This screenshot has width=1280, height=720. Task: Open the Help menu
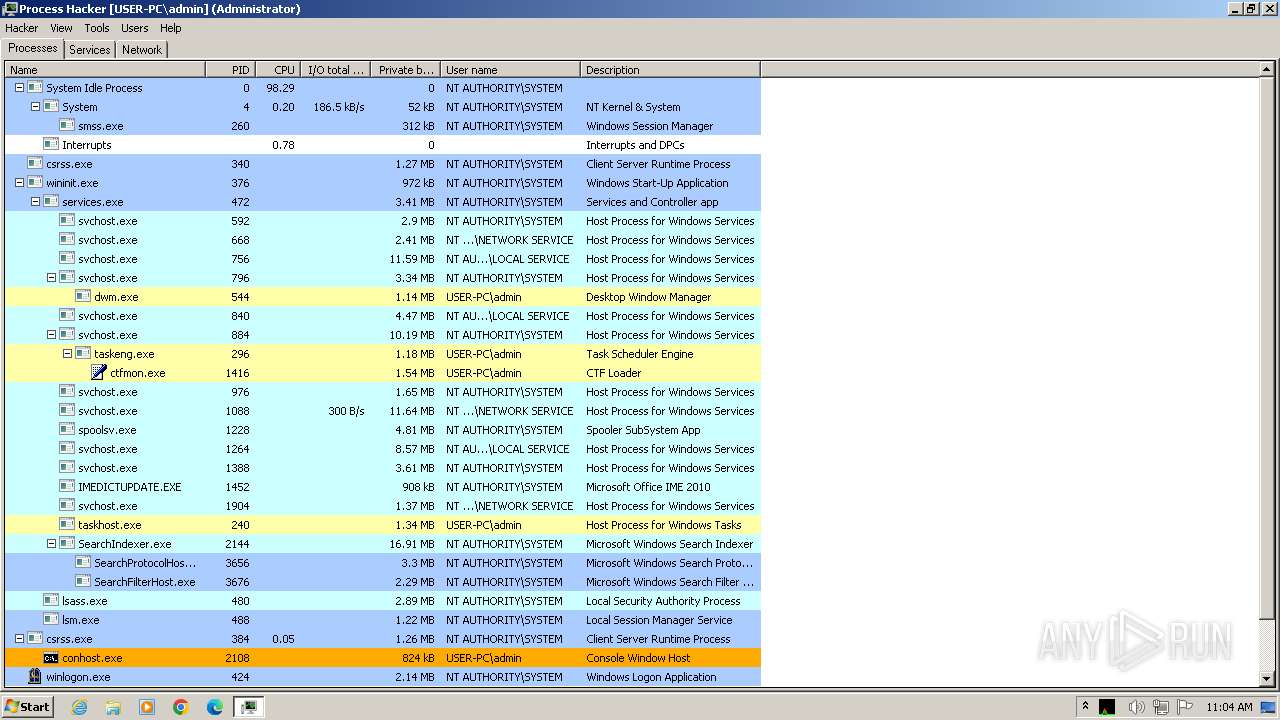coord(171,28)
